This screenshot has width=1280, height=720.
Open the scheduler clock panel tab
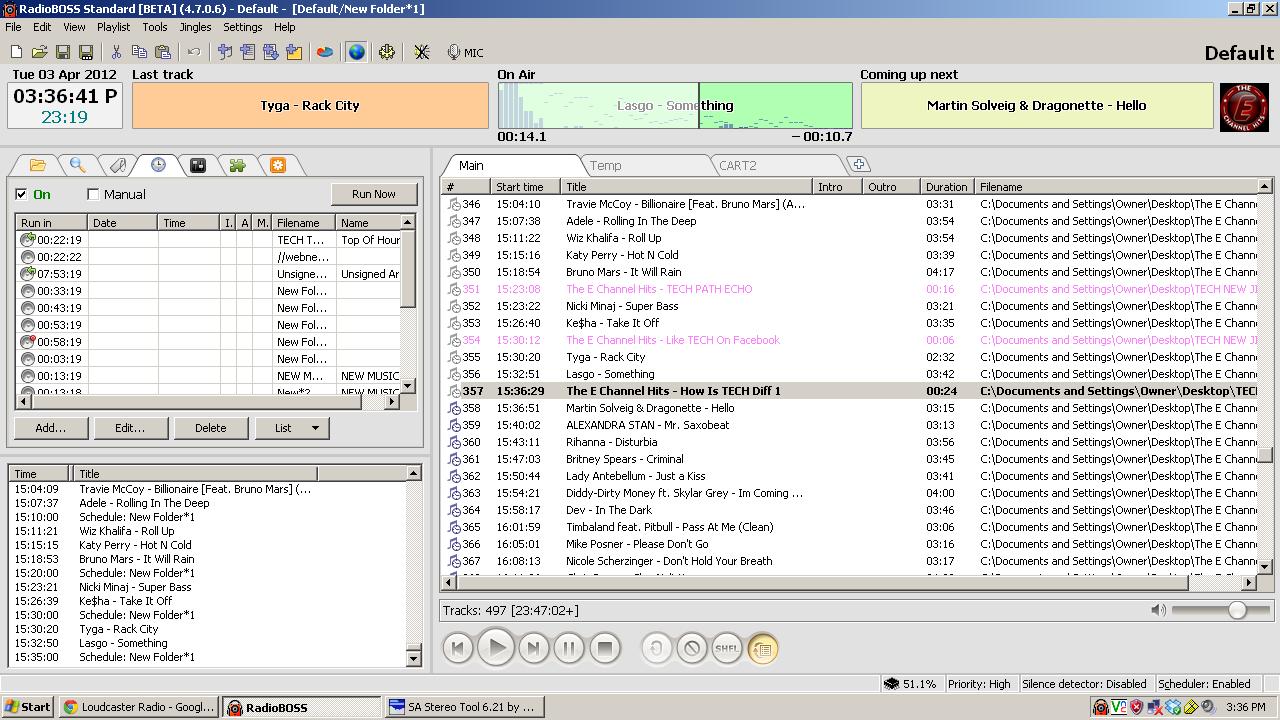pyautogui.click(x=158, y=165)
